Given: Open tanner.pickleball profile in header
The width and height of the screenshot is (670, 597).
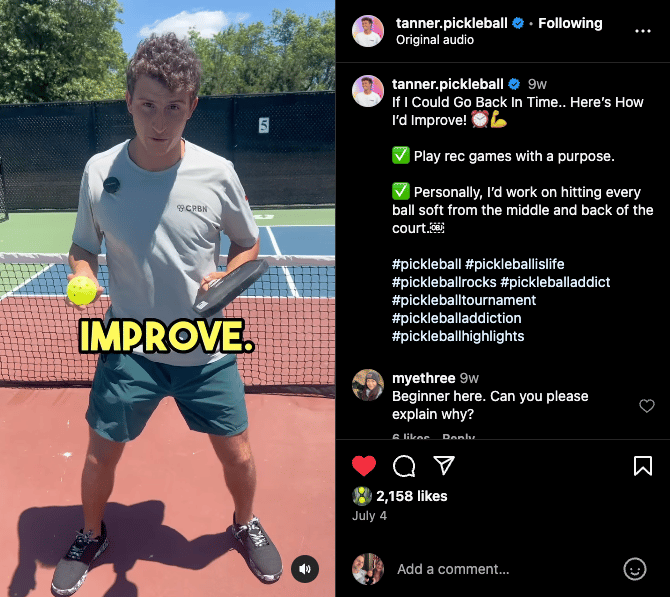Looking at the screenshot, I should [452, 23].
